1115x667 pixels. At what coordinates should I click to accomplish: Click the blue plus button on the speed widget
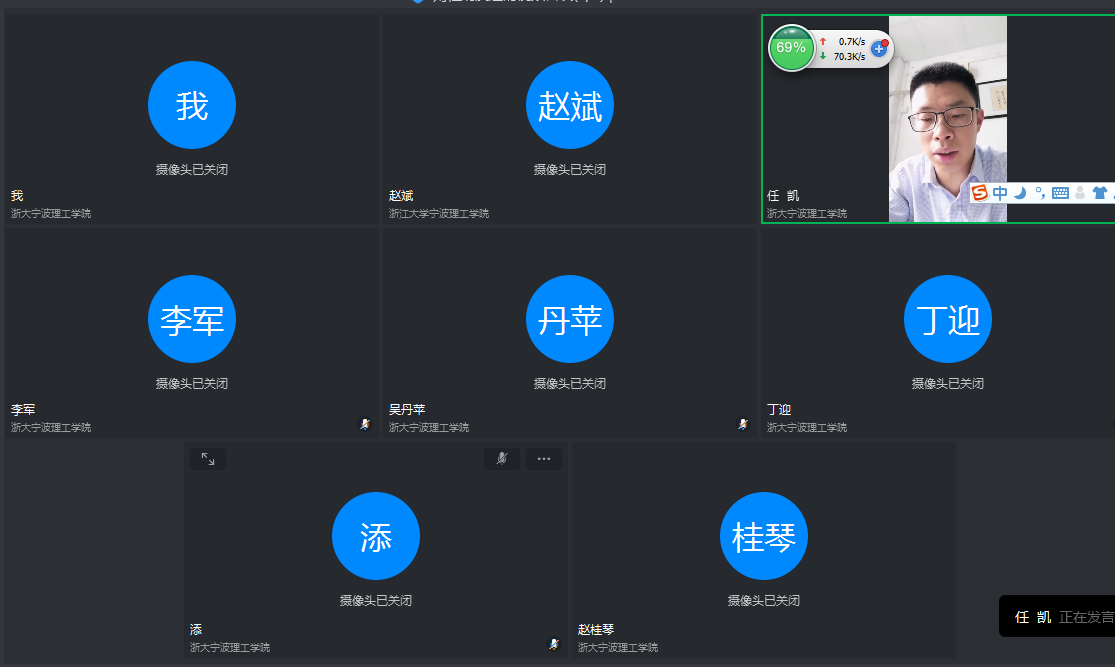(880, 48)
